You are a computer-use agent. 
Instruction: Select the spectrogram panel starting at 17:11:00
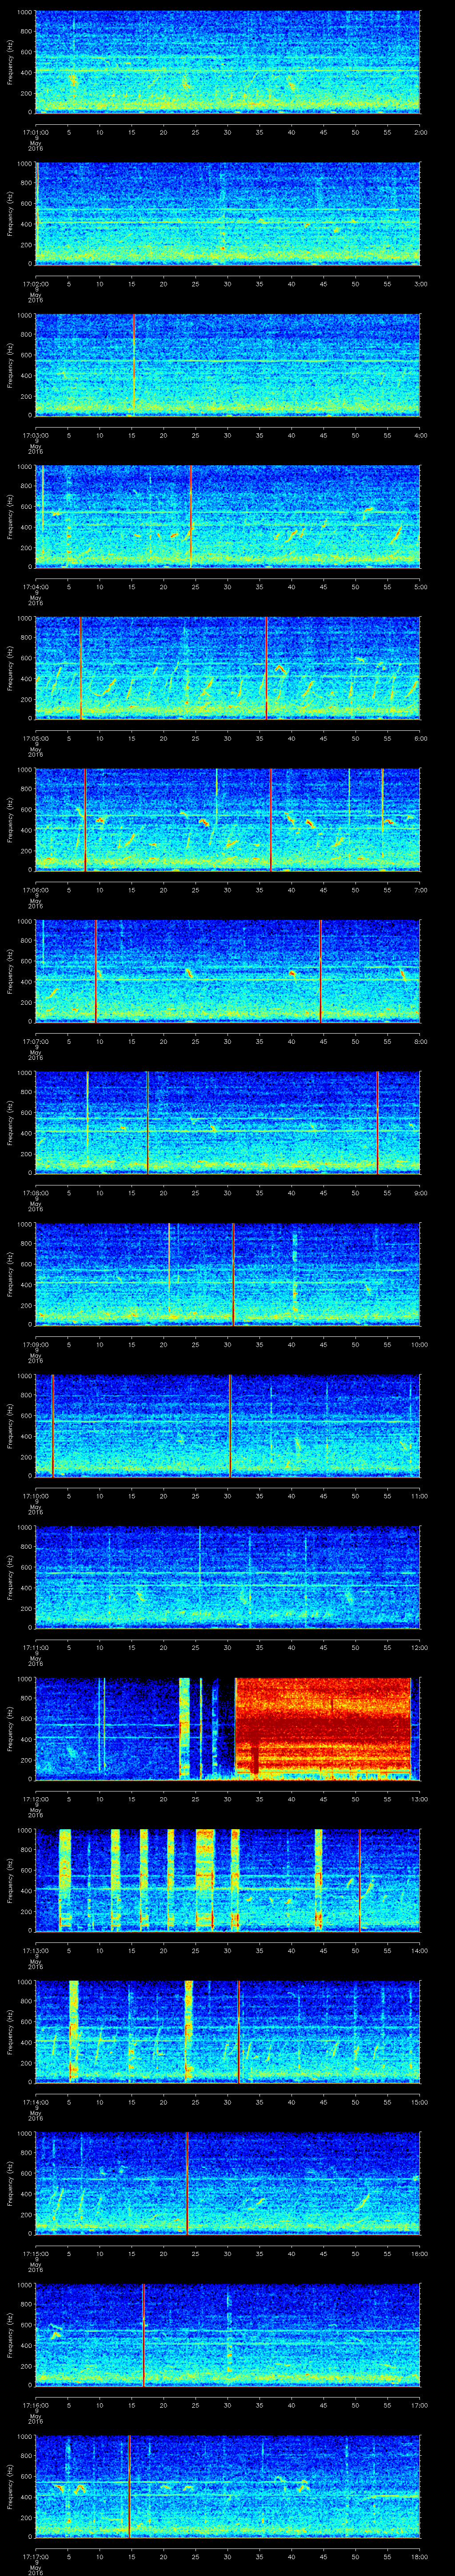tap(228, 1576)
